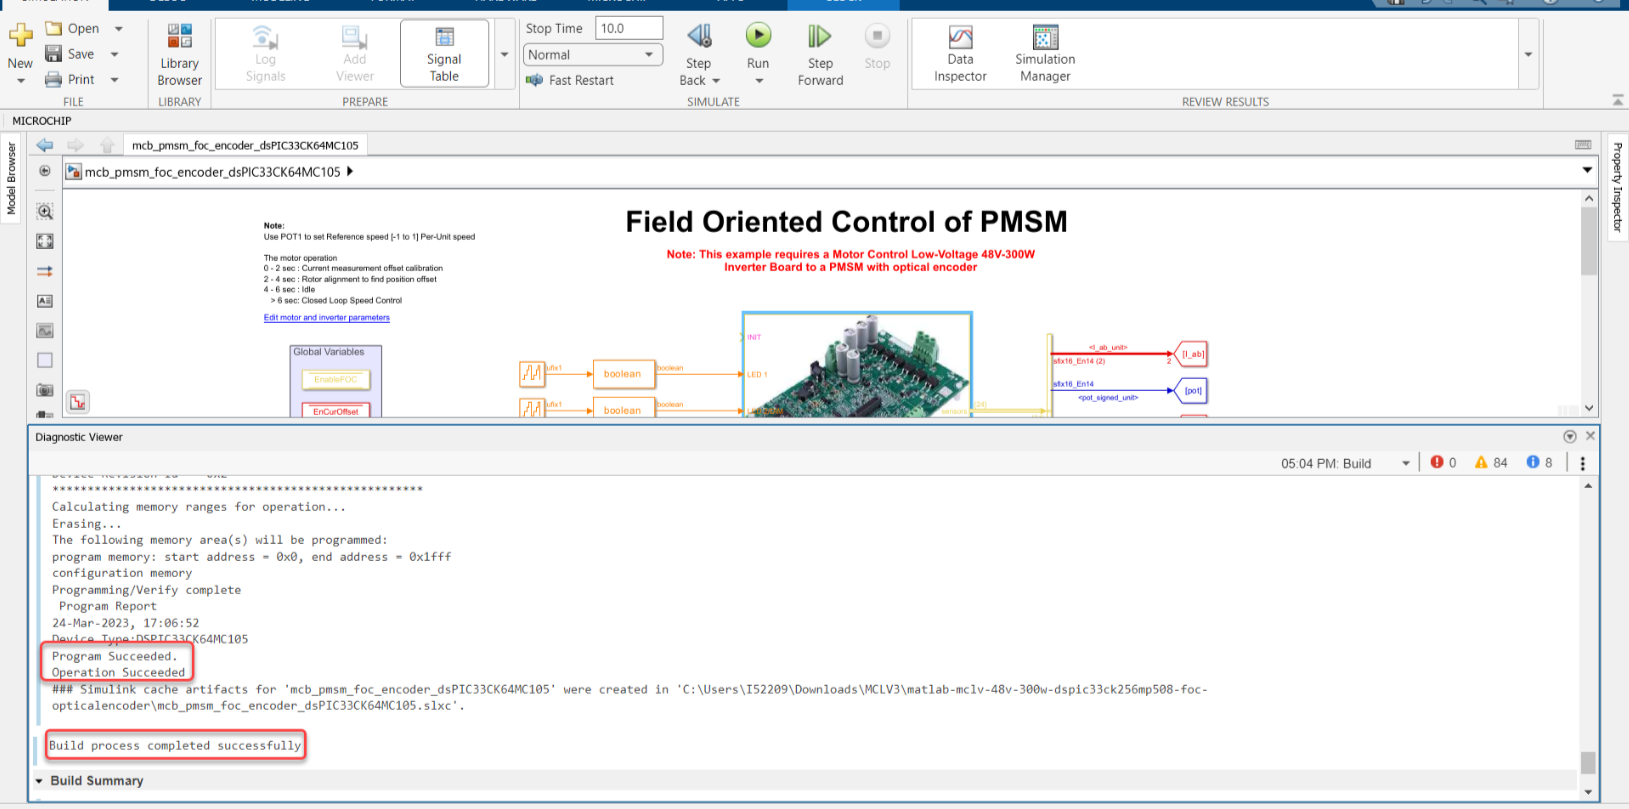
Task: Open the Property Inspector side tab
Action: (x=1617, y=187)
